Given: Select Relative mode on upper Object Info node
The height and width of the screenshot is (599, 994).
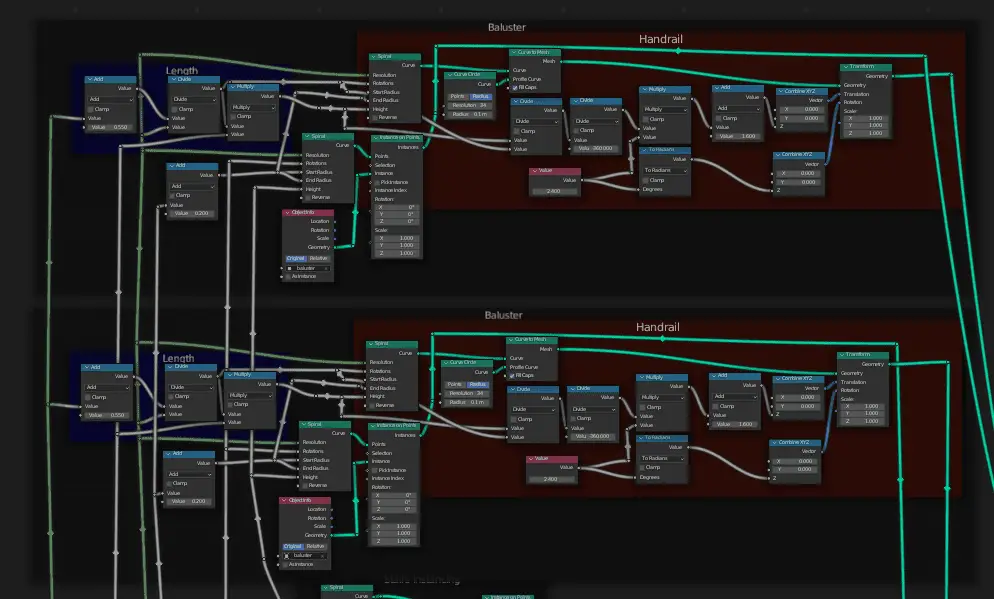Looking at the screenshot, I should click(x=318, y=259).
